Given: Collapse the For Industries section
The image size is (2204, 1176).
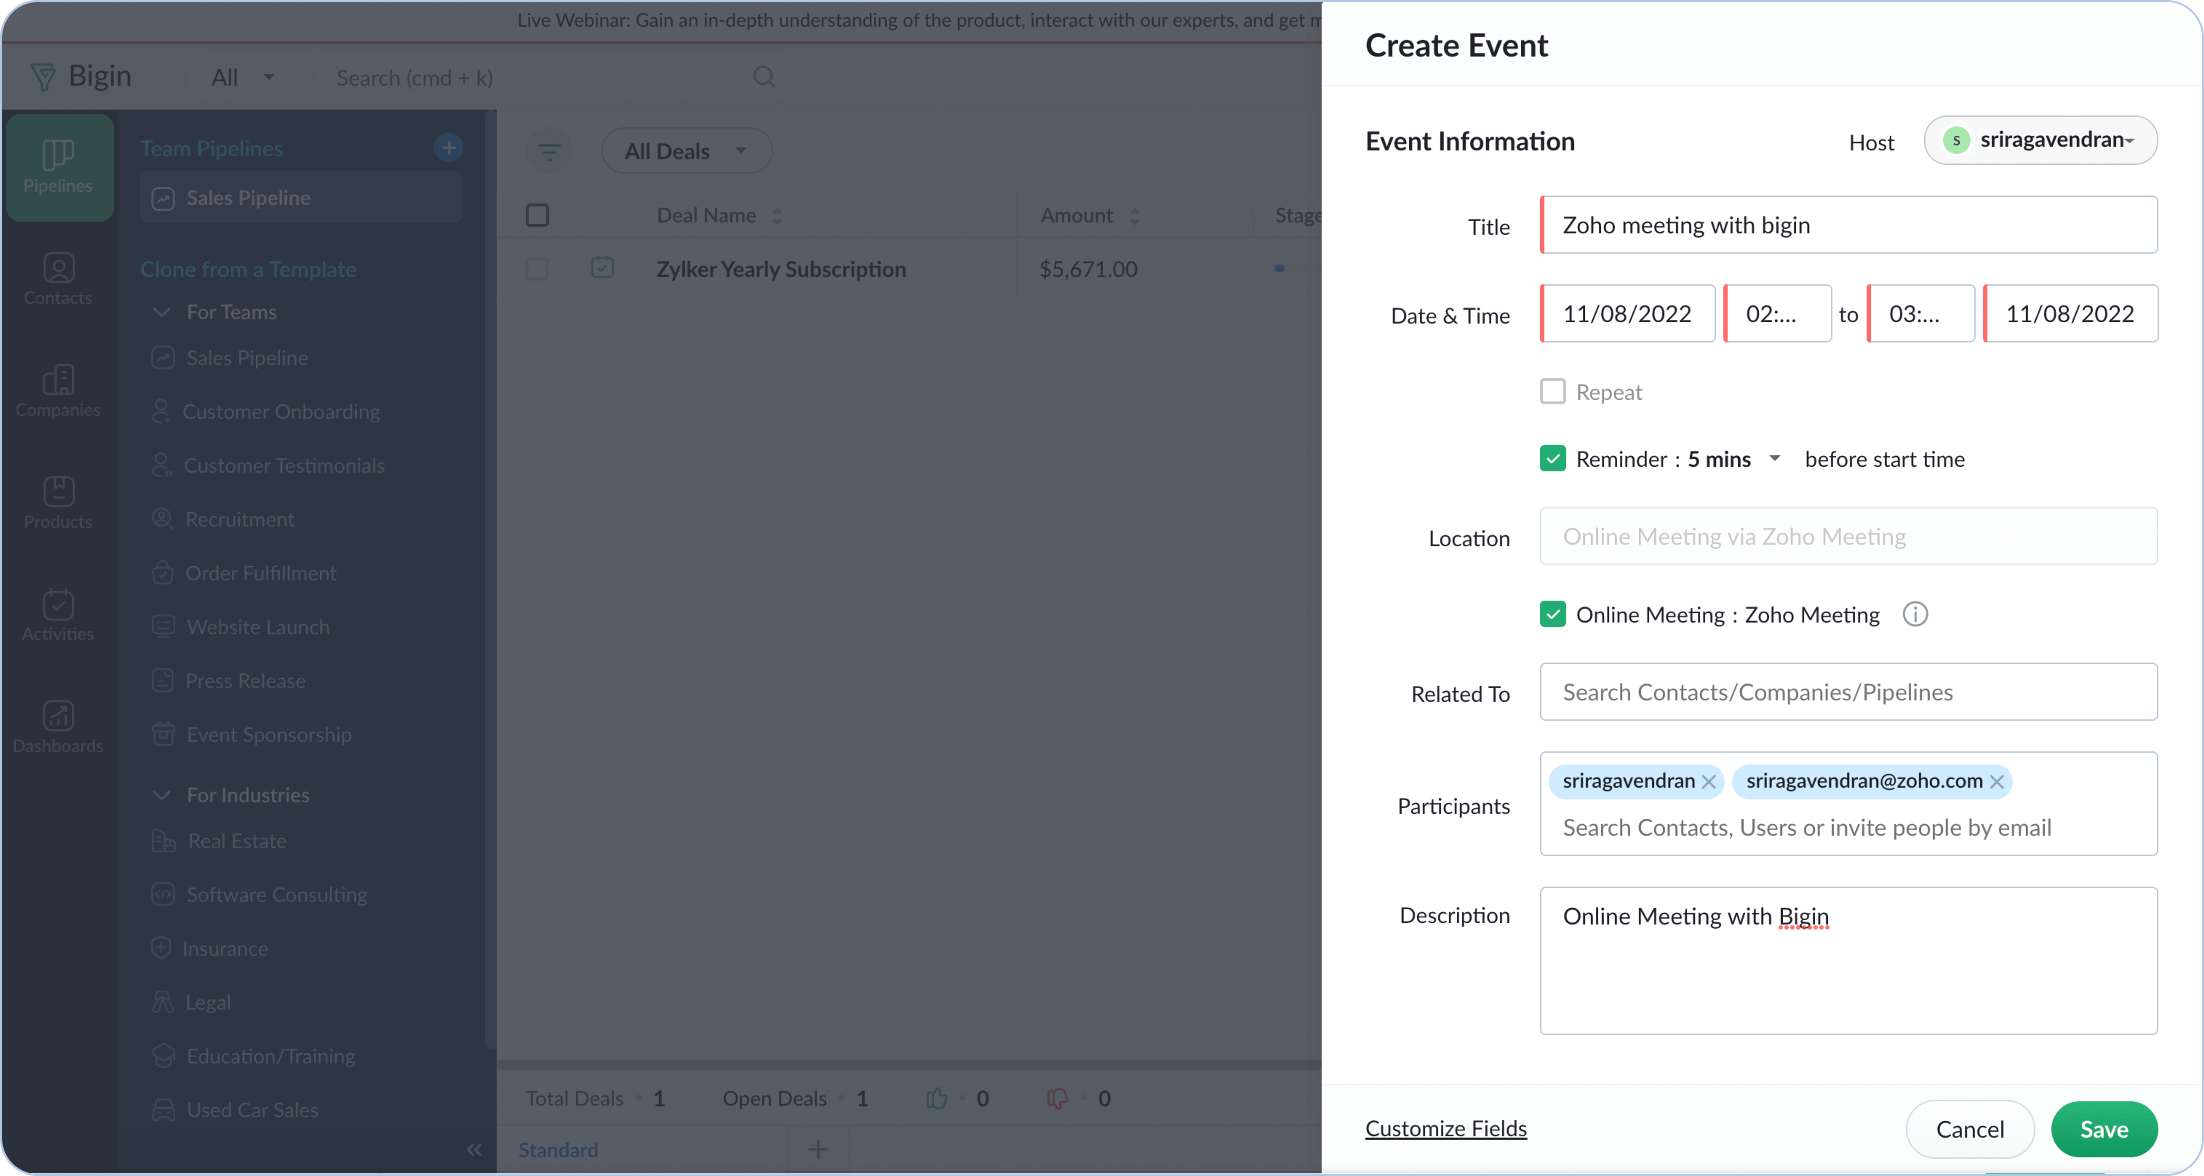Looking at the screenshot, I should point(162,795).
